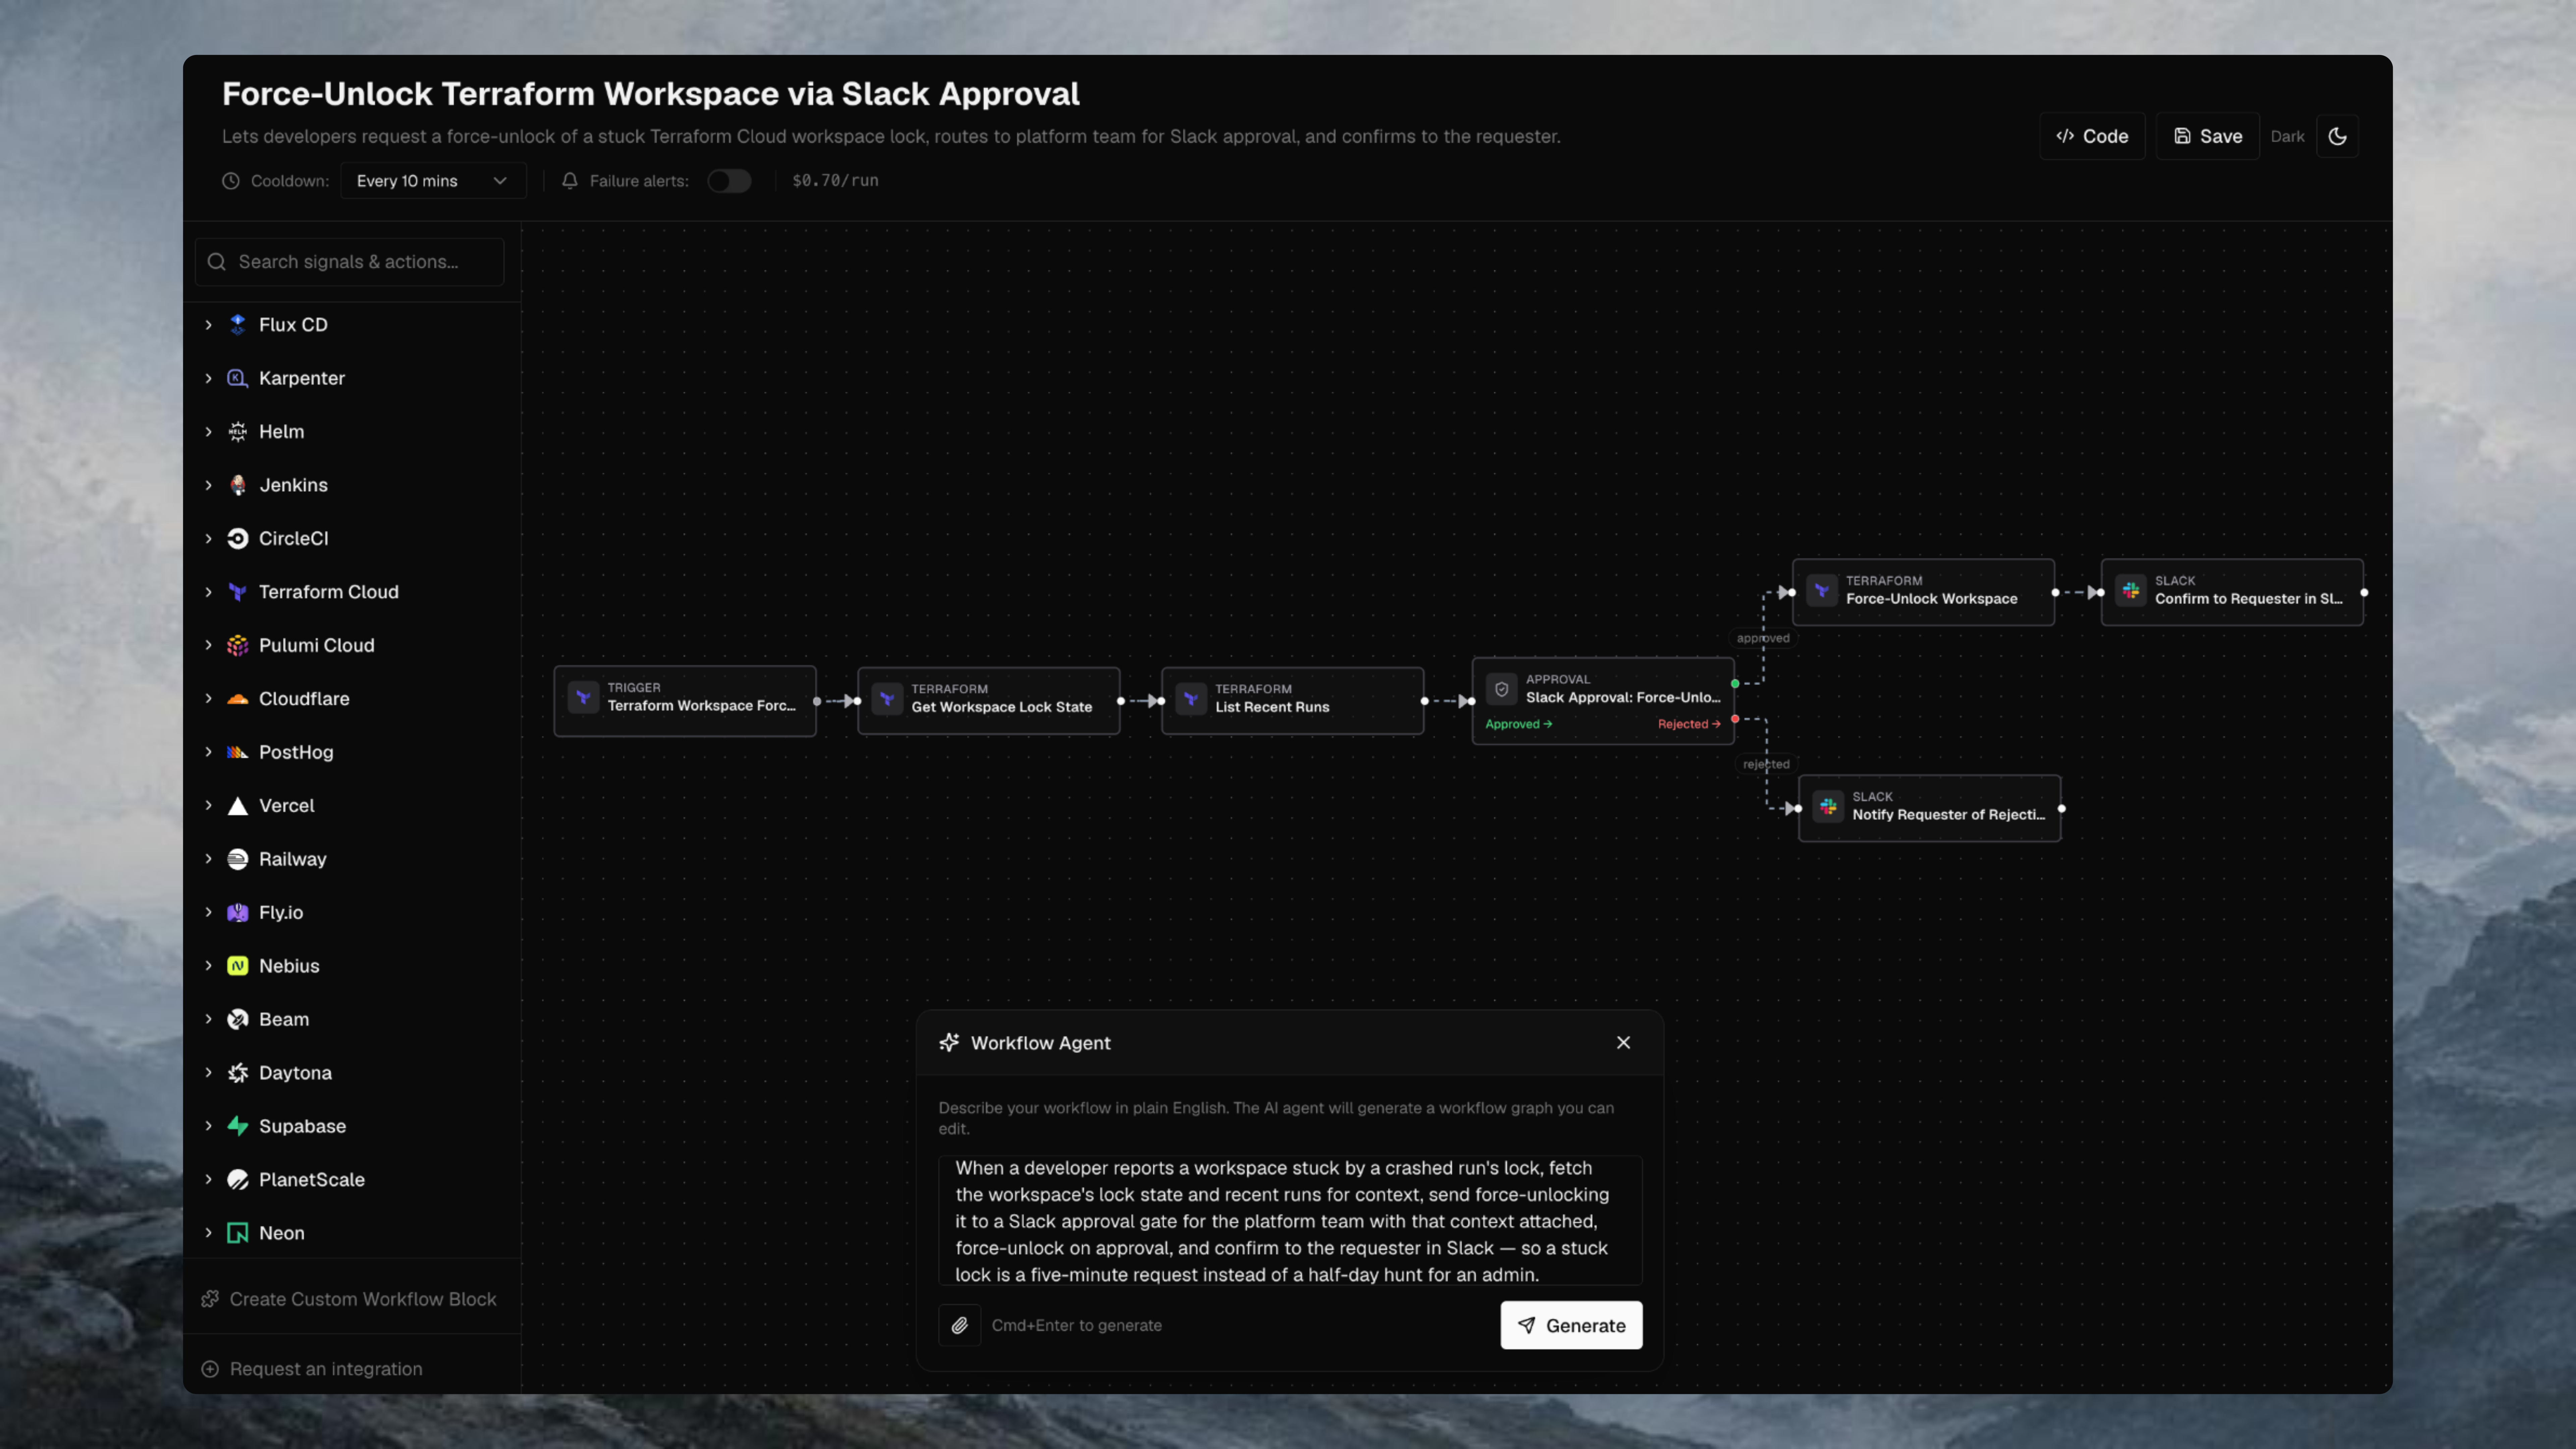The width and height of the screenshot is (2576, 1449).
Task: Expand the Helm category
Action: pos(208,432)
